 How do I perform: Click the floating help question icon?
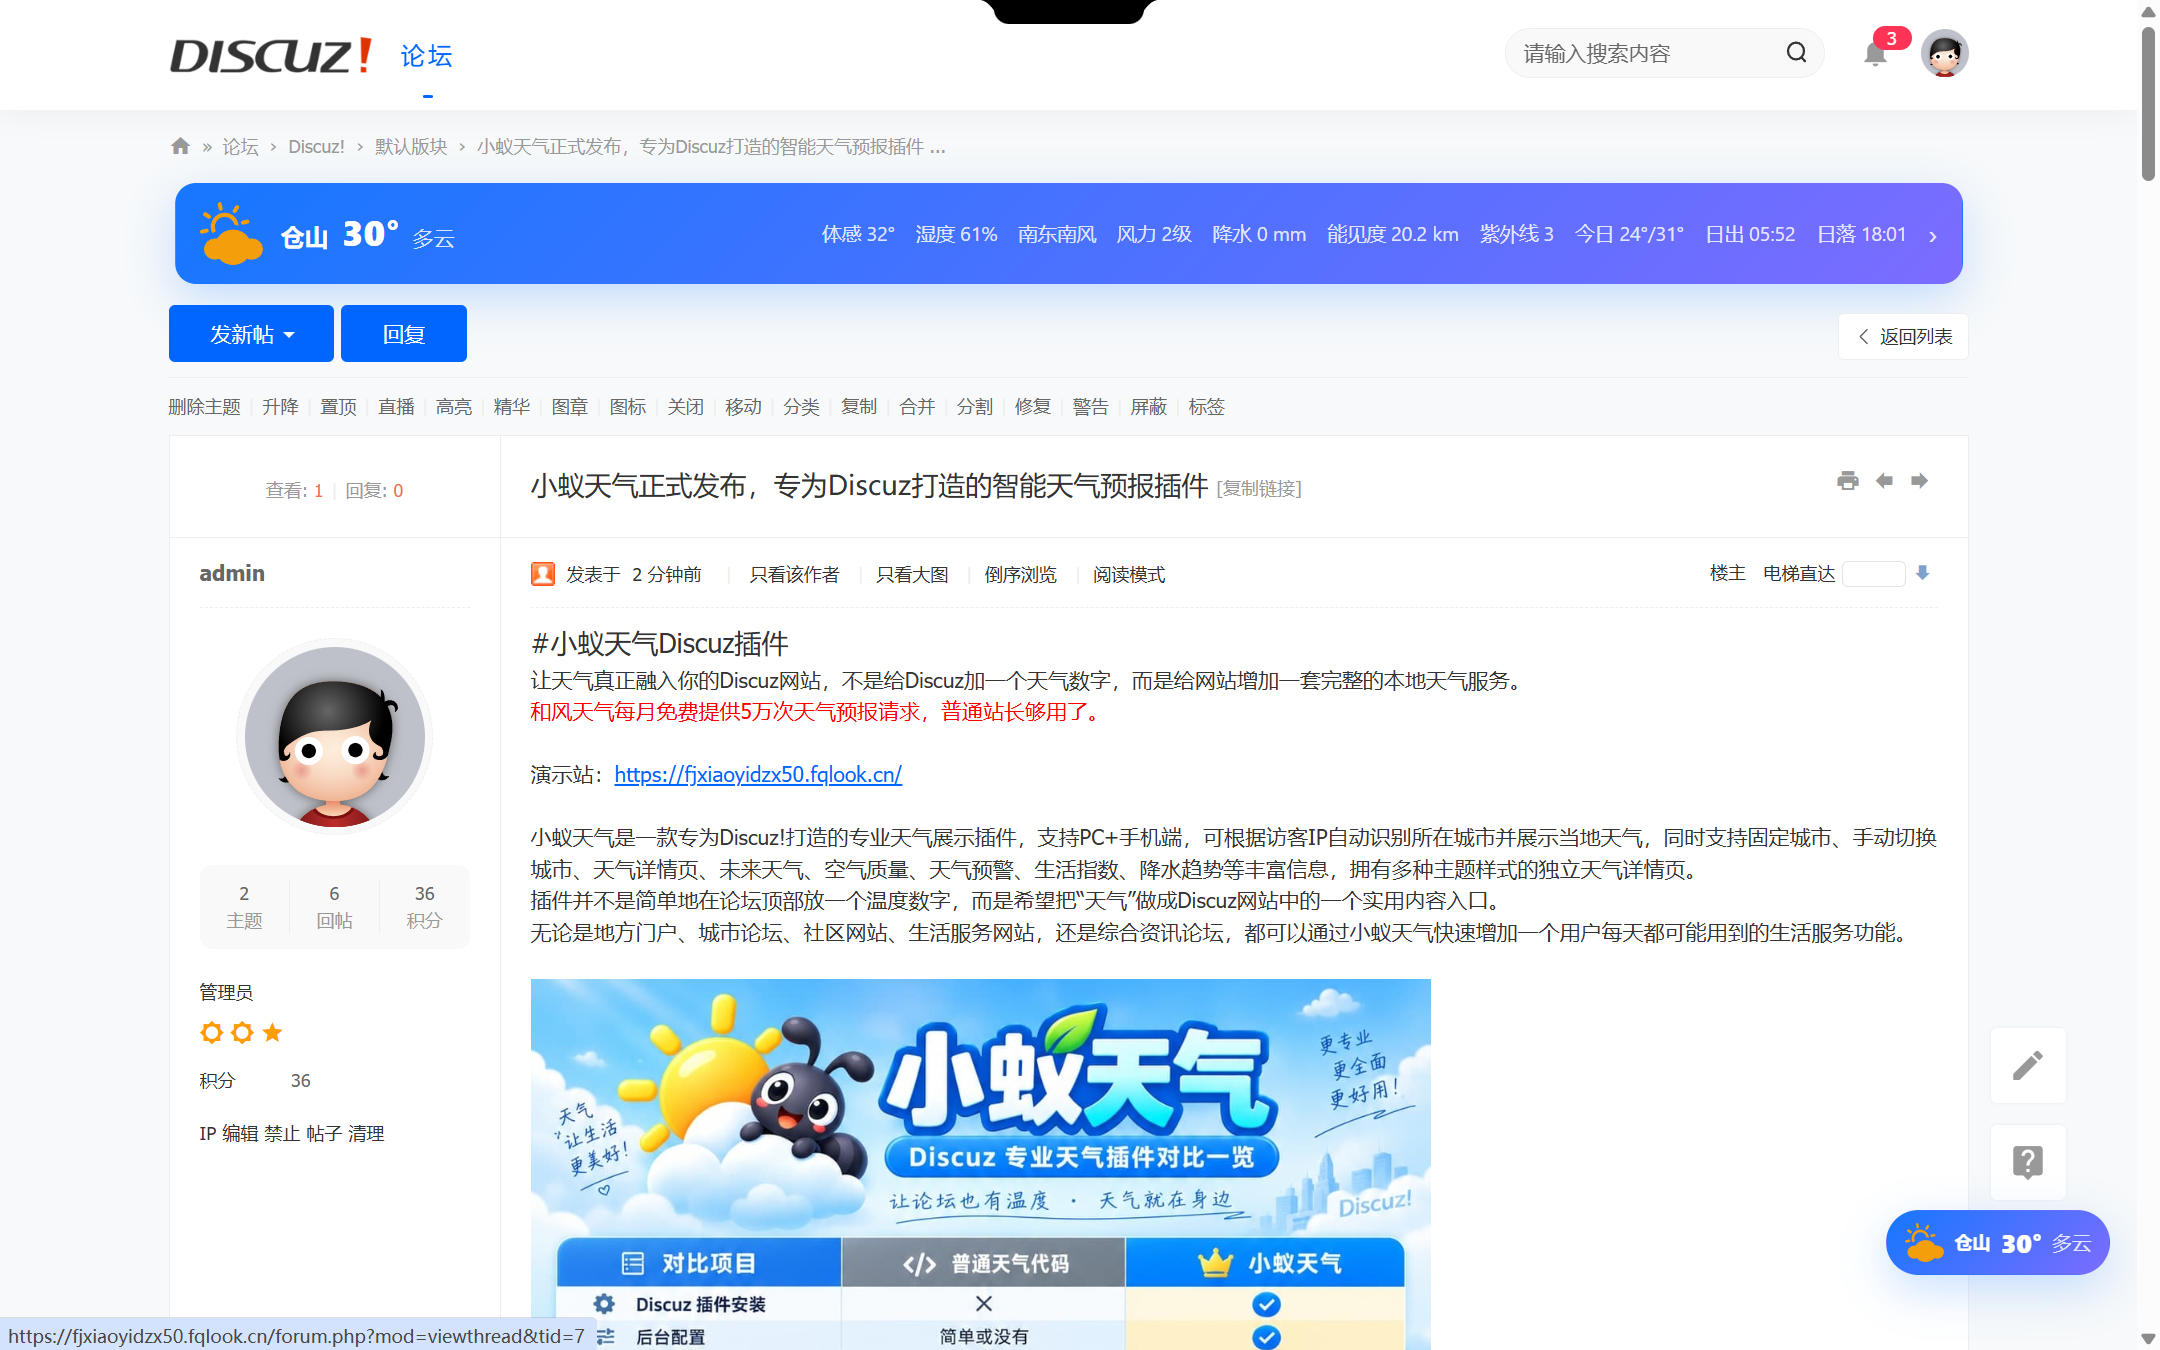tap(2028, 1162)
